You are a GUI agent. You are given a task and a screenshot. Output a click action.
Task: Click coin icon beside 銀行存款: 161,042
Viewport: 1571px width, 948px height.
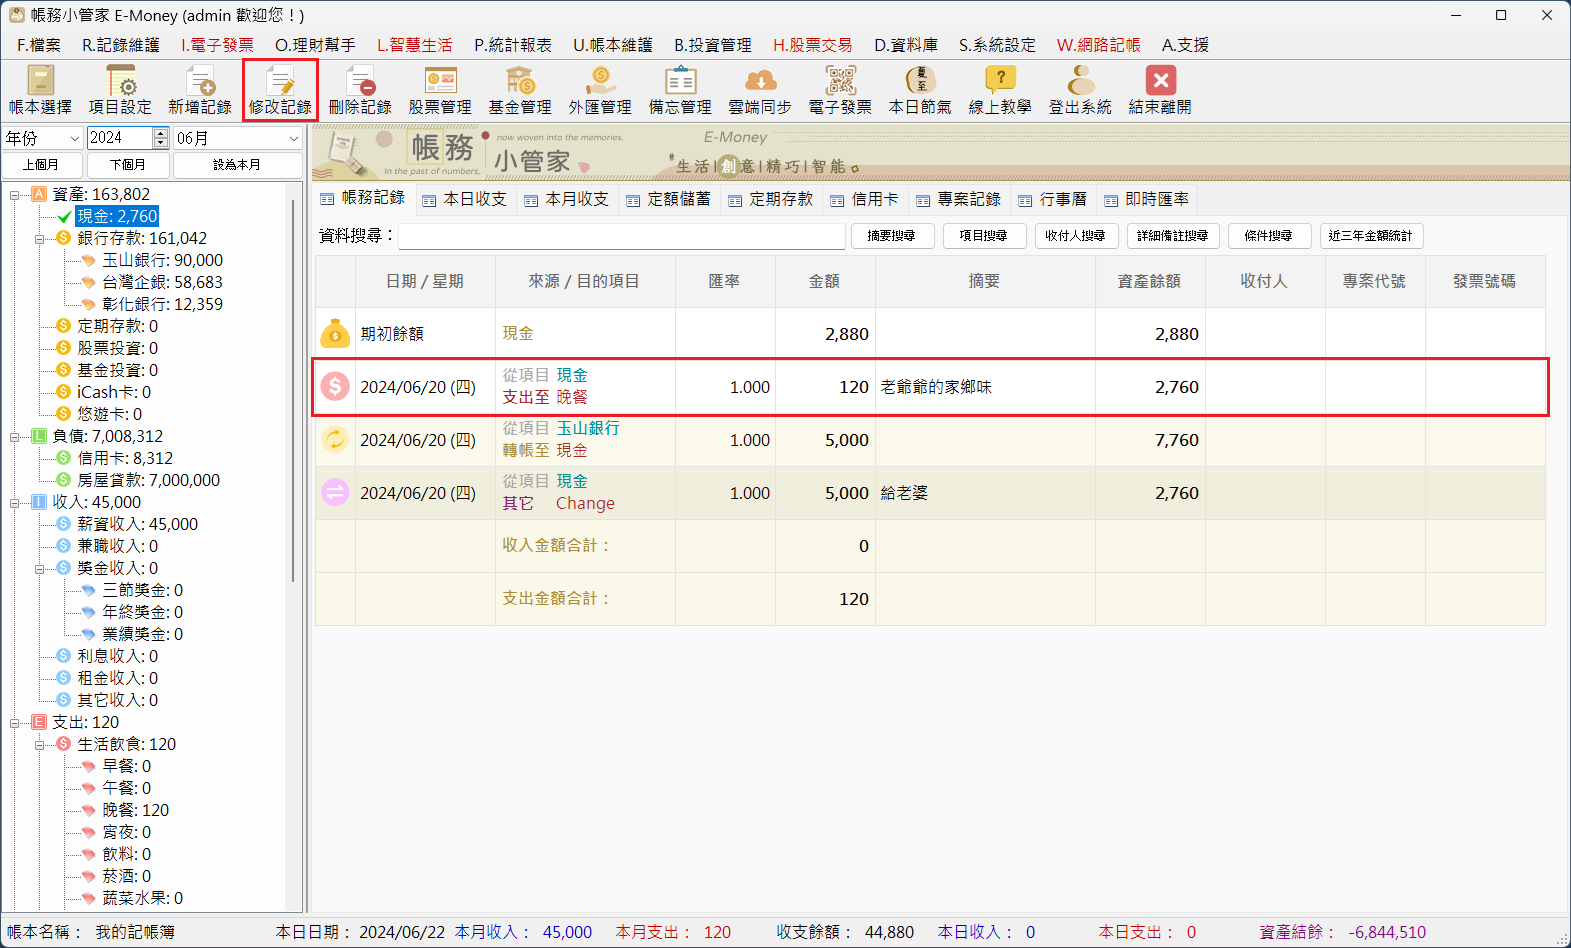64,238
